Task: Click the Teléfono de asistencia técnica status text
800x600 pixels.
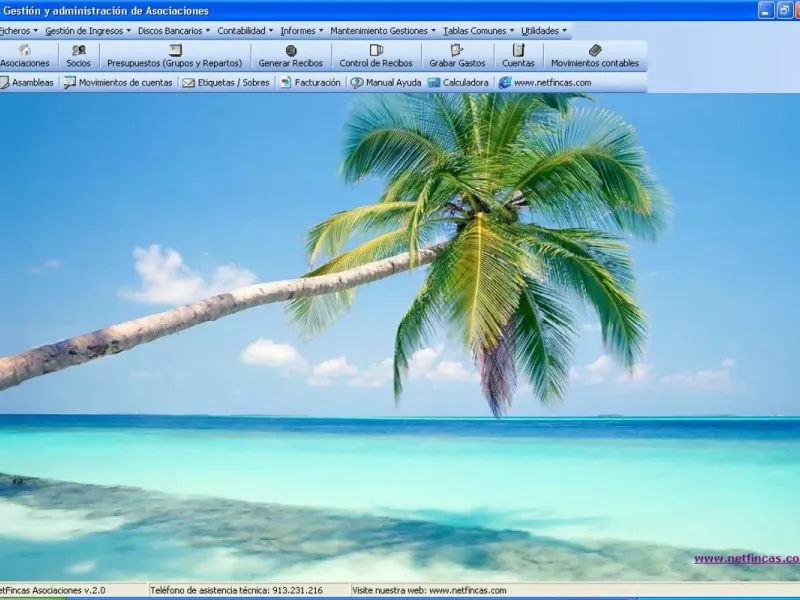Action: click(236, 590)
